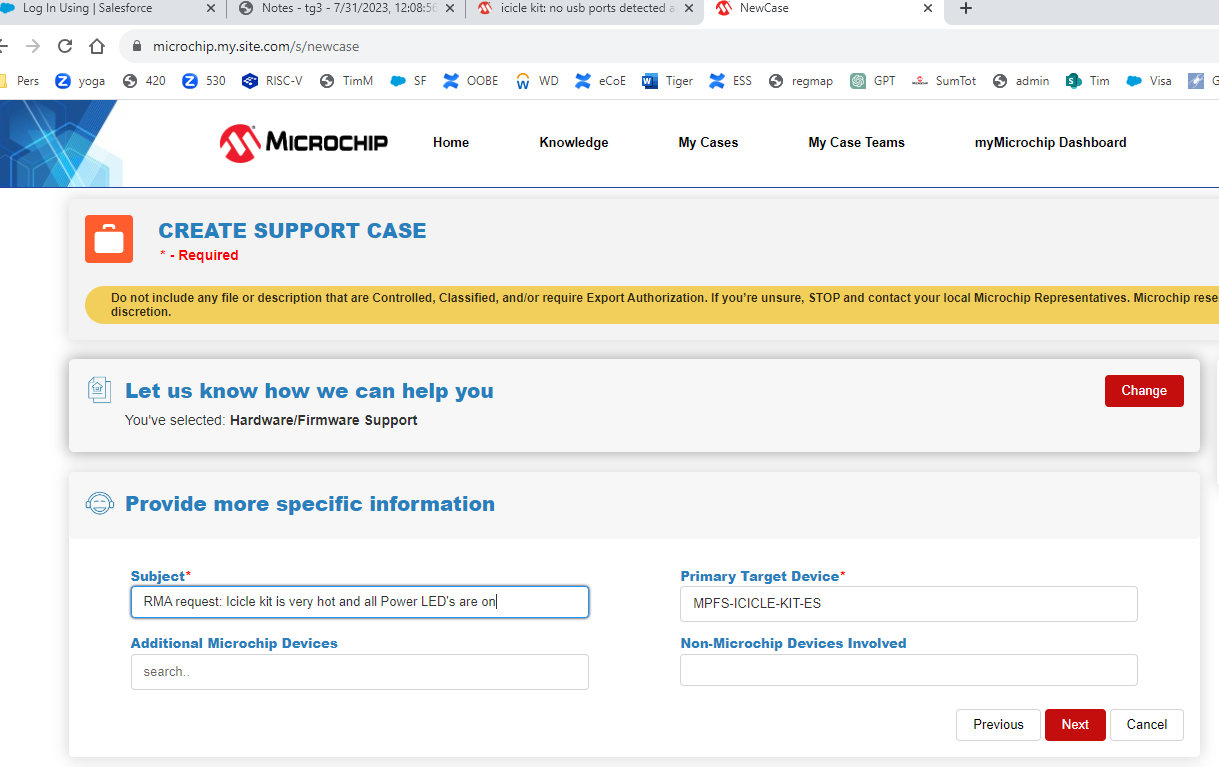
Task: Go forward with the browser arrow
Action: [x=33, y=46]
